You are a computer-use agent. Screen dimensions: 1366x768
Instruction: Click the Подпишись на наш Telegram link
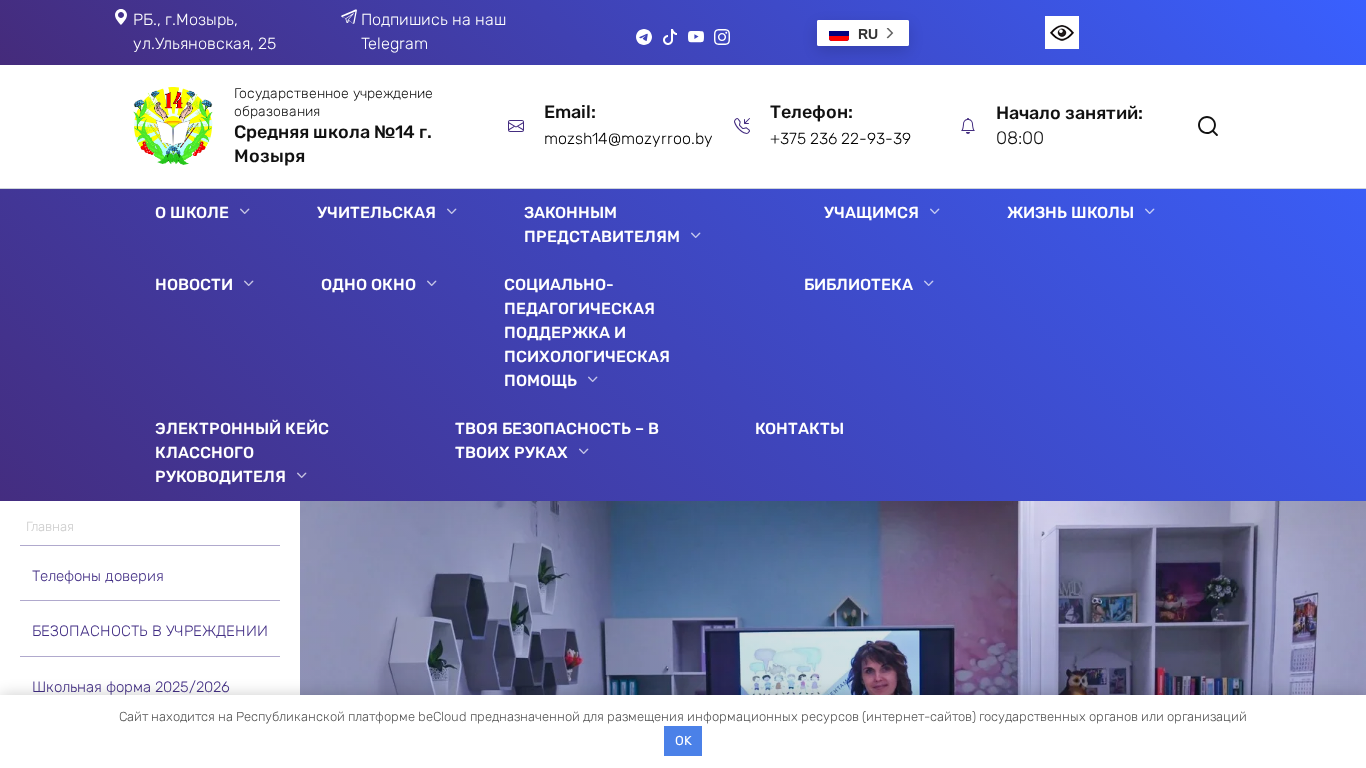(433, 32)
